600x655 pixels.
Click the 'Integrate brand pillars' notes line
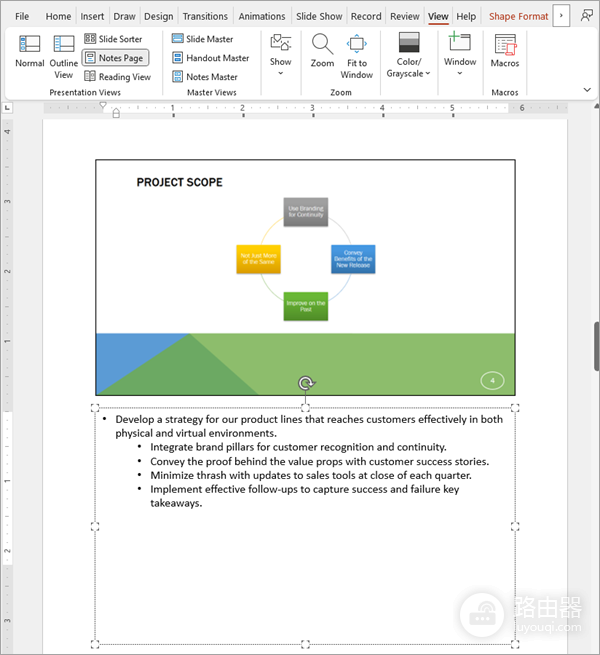click(298, 447)
